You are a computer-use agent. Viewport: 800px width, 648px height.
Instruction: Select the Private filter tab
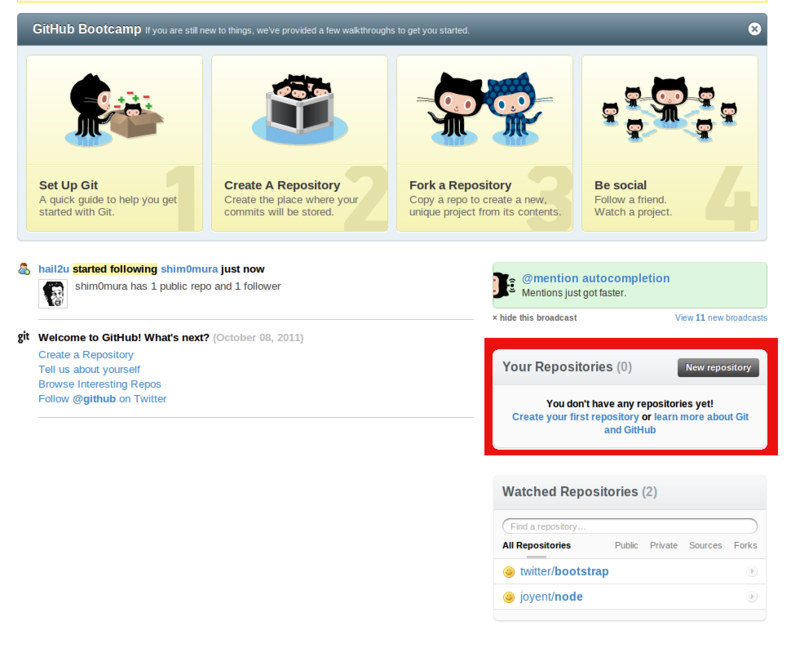pos(663,545)
